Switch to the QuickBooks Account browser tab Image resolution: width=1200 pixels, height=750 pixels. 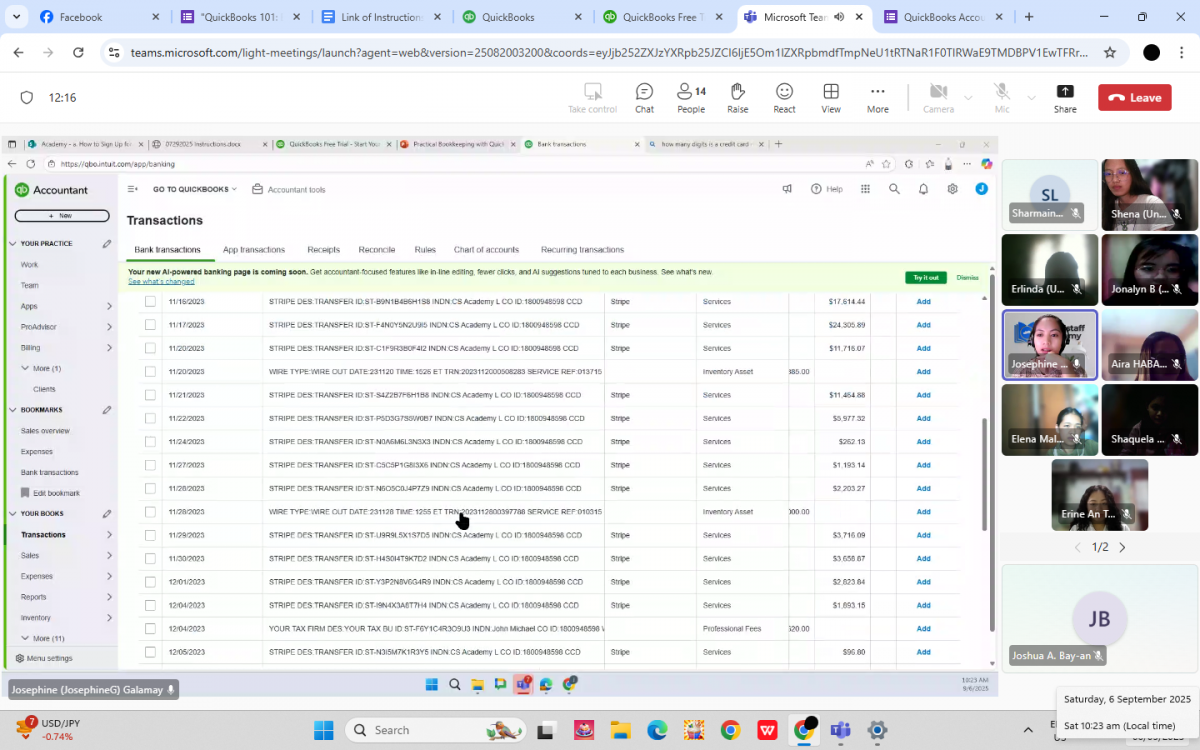[940, 17]
